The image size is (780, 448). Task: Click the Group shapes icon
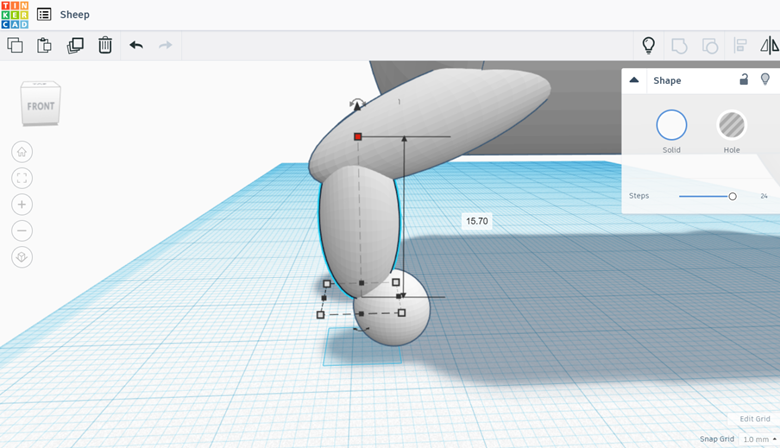point(679,46)
